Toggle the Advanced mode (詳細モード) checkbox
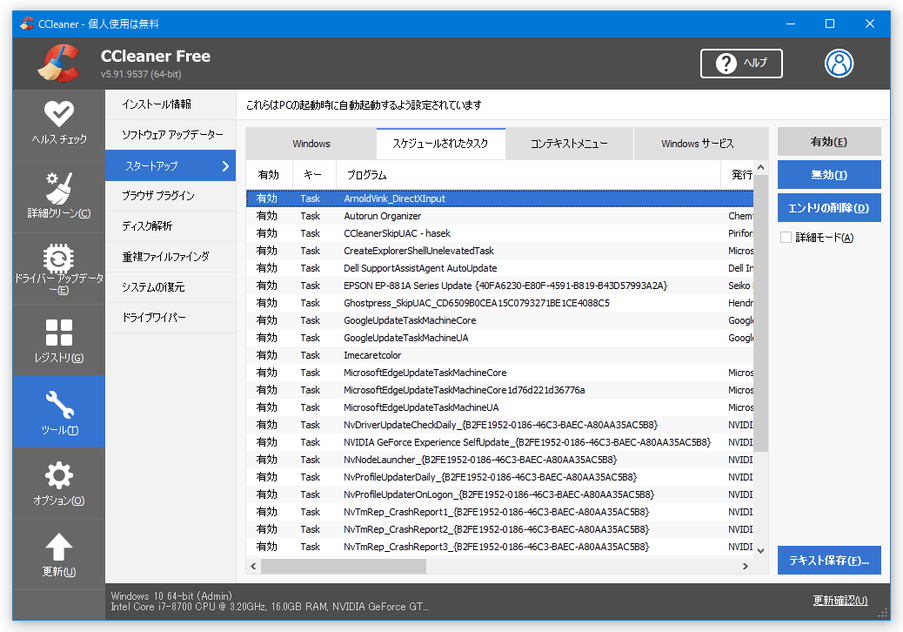Image resolution: width=903 pixels, height=632 pixels. (786, 237)
